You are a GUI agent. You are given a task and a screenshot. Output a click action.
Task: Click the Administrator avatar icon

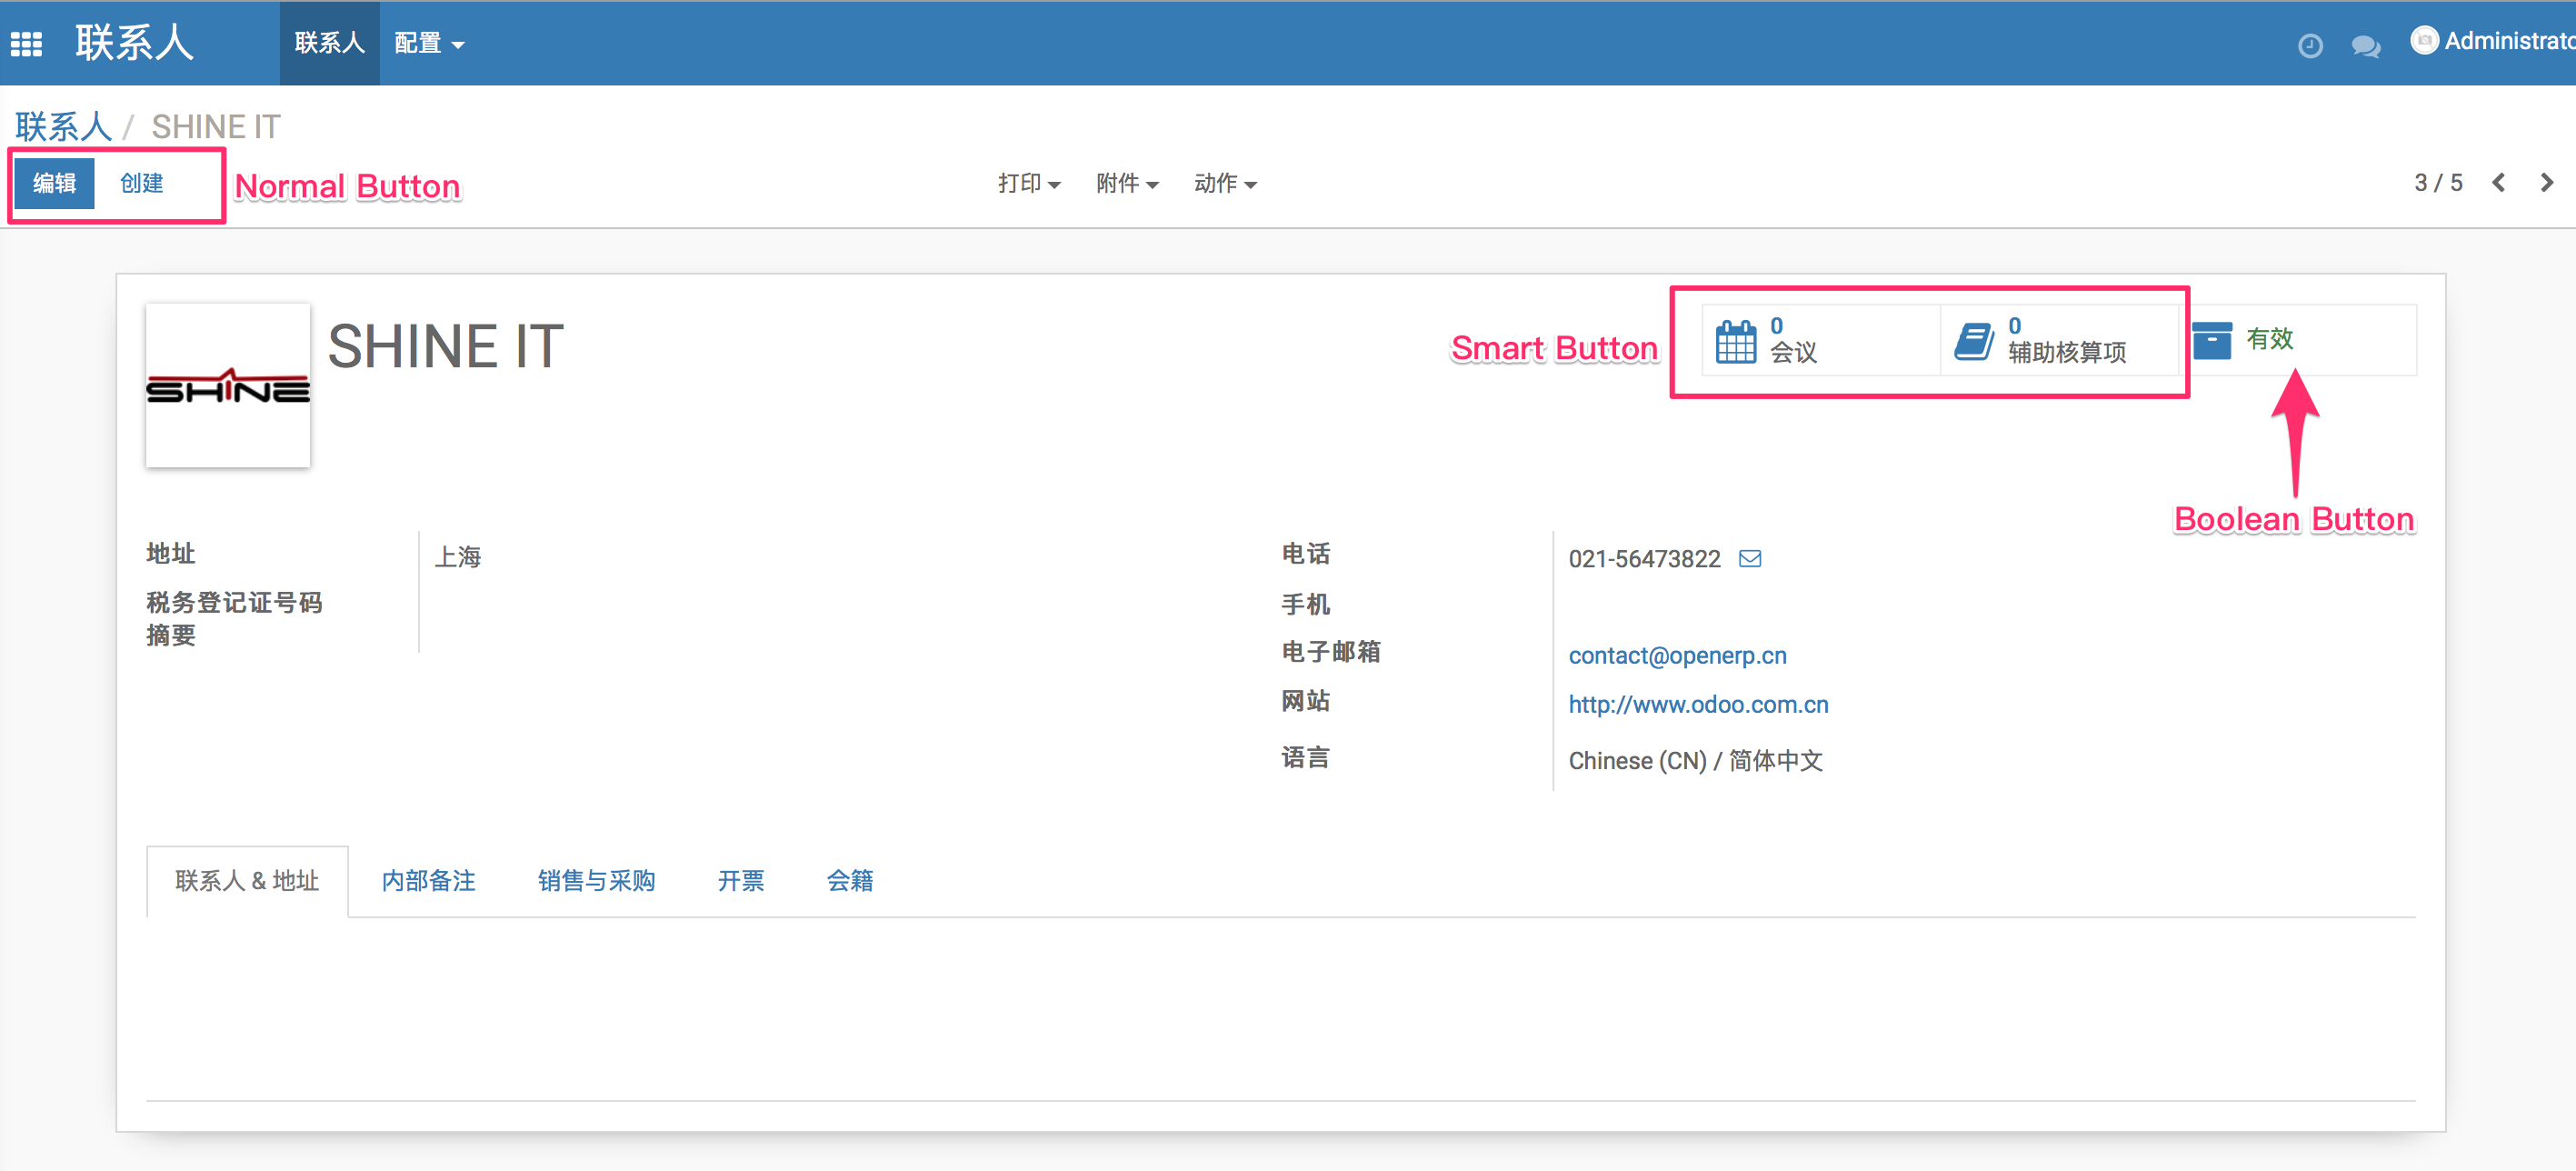(x=2425, y=41)
